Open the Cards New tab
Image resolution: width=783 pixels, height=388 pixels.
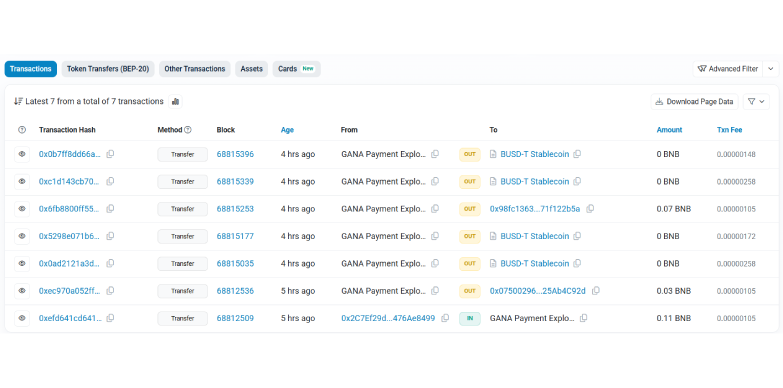pos(297,69)
